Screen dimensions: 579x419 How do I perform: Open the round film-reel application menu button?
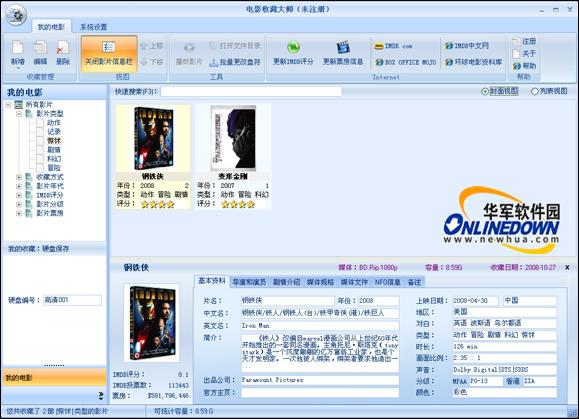(x=16, y=16)
